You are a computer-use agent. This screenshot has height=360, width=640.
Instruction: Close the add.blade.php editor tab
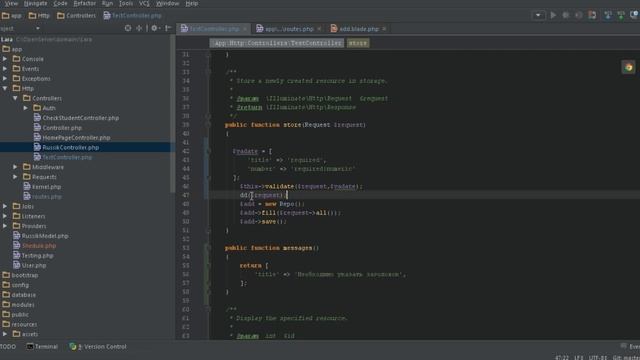(x=384, y=29)
